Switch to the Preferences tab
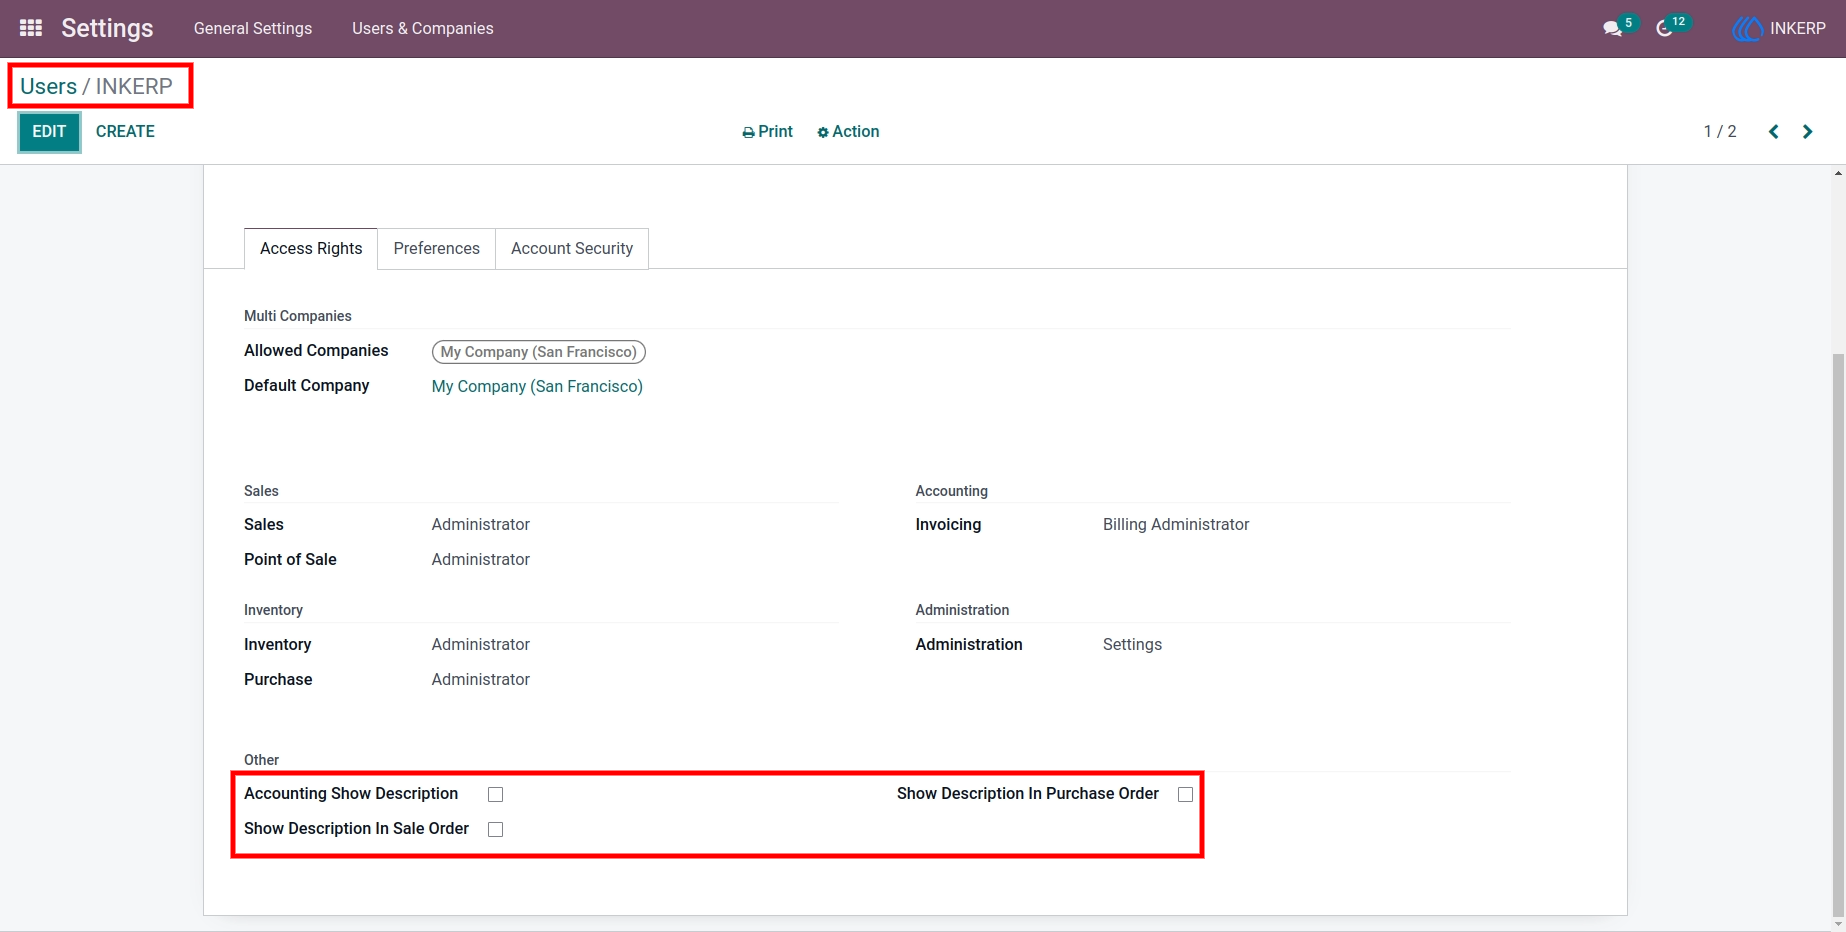This screenshot has width=1846, height=932. coord(437,249)
